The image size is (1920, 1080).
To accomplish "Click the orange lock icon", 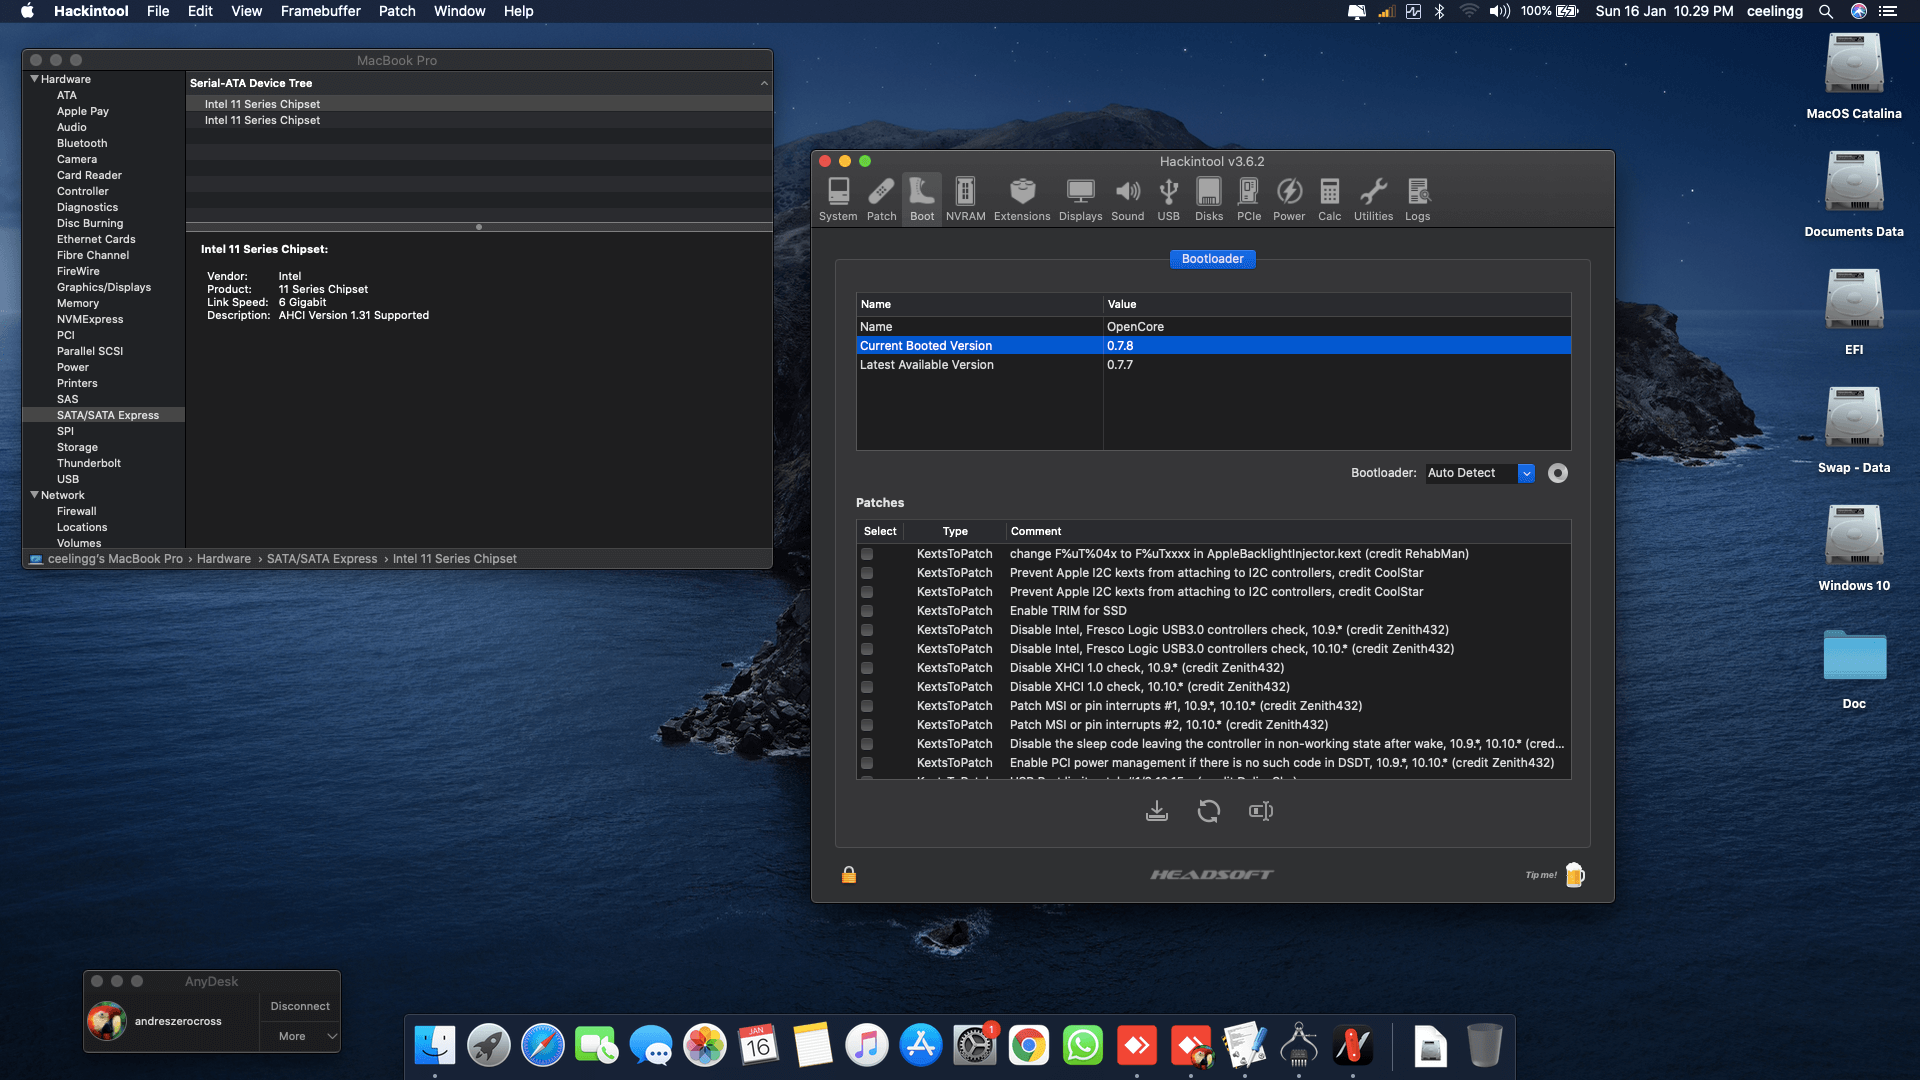I will (x=849, y=875).
